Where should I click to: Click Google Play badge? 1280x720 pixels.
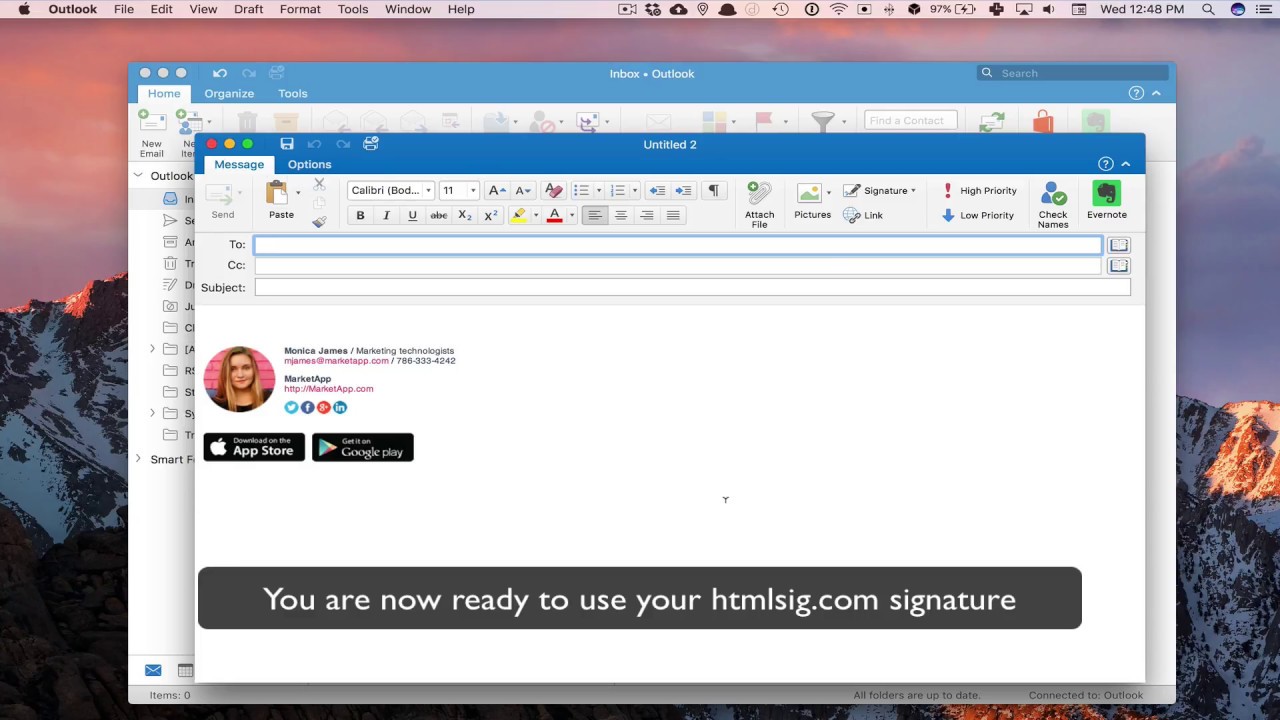click(363, 447)
